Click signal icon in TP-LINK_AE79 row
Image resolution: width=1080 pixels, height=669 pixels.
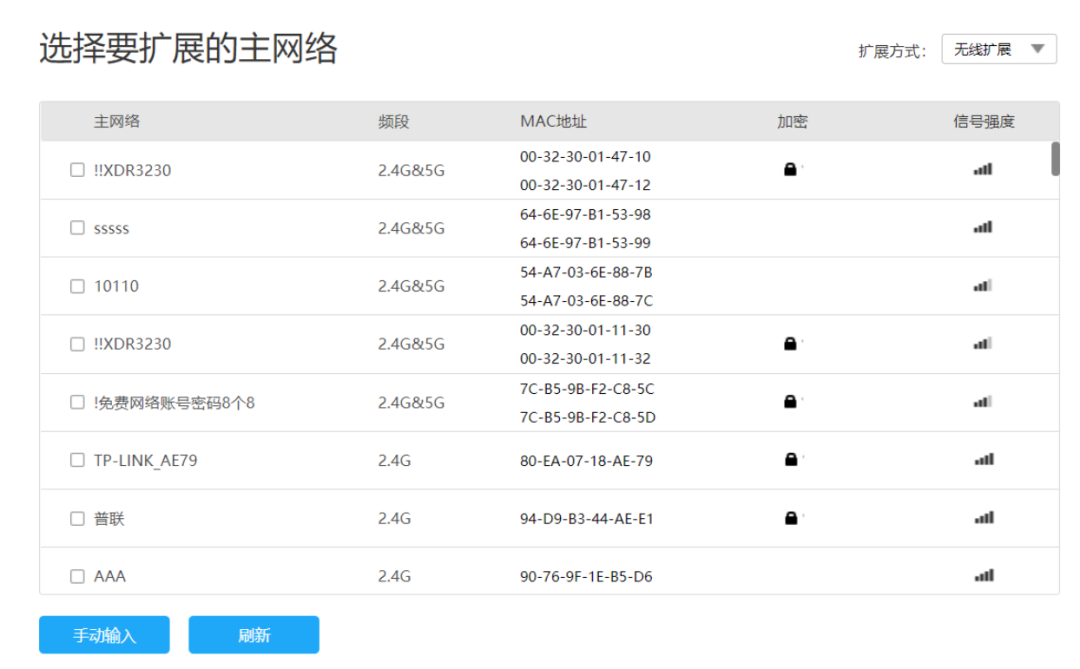tap(983, 460)
